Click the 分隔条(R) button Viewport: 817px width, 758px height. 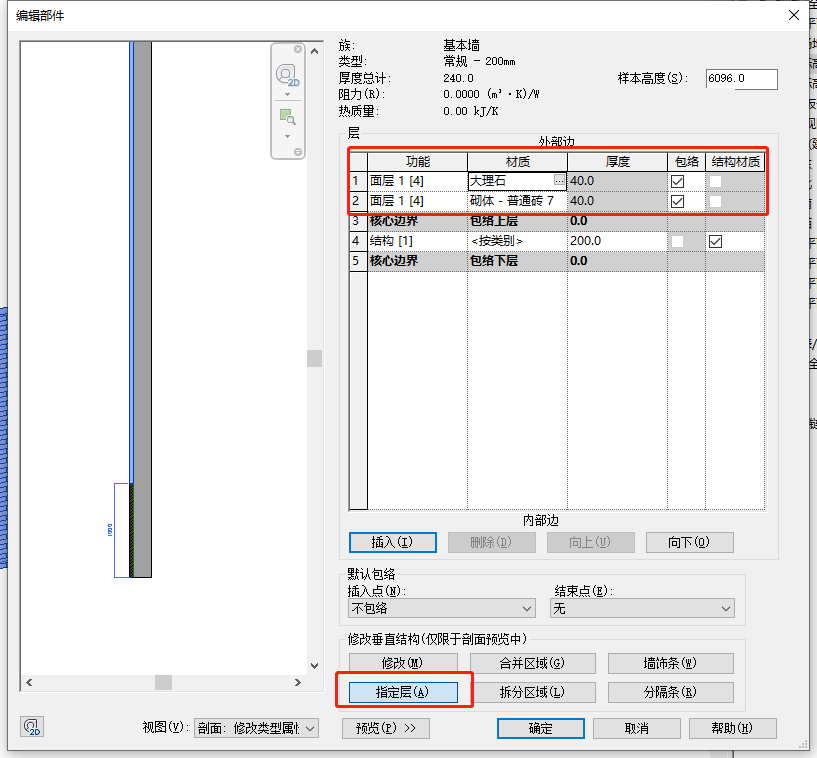670,692
